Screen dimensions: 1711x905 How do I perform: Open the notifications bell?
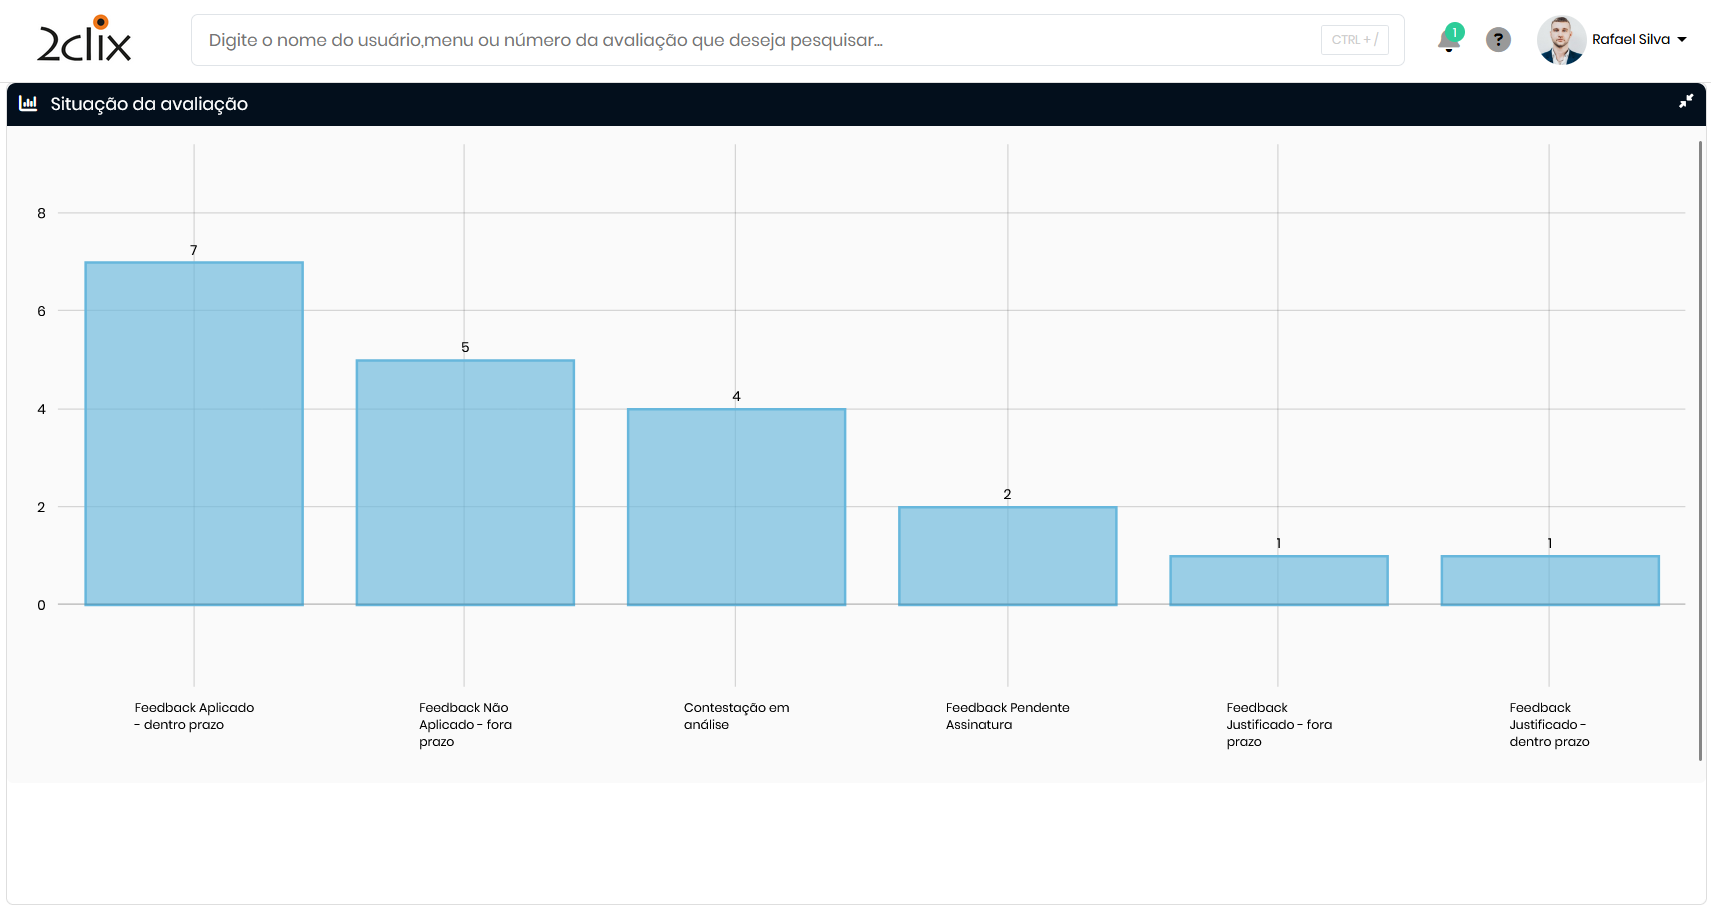(x=1447, y=42)
